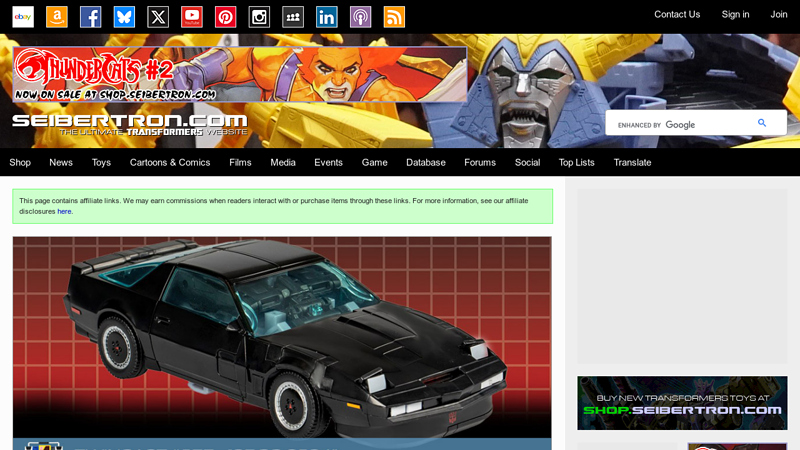Open the Bluesky butterfly icon

(124, 17)
